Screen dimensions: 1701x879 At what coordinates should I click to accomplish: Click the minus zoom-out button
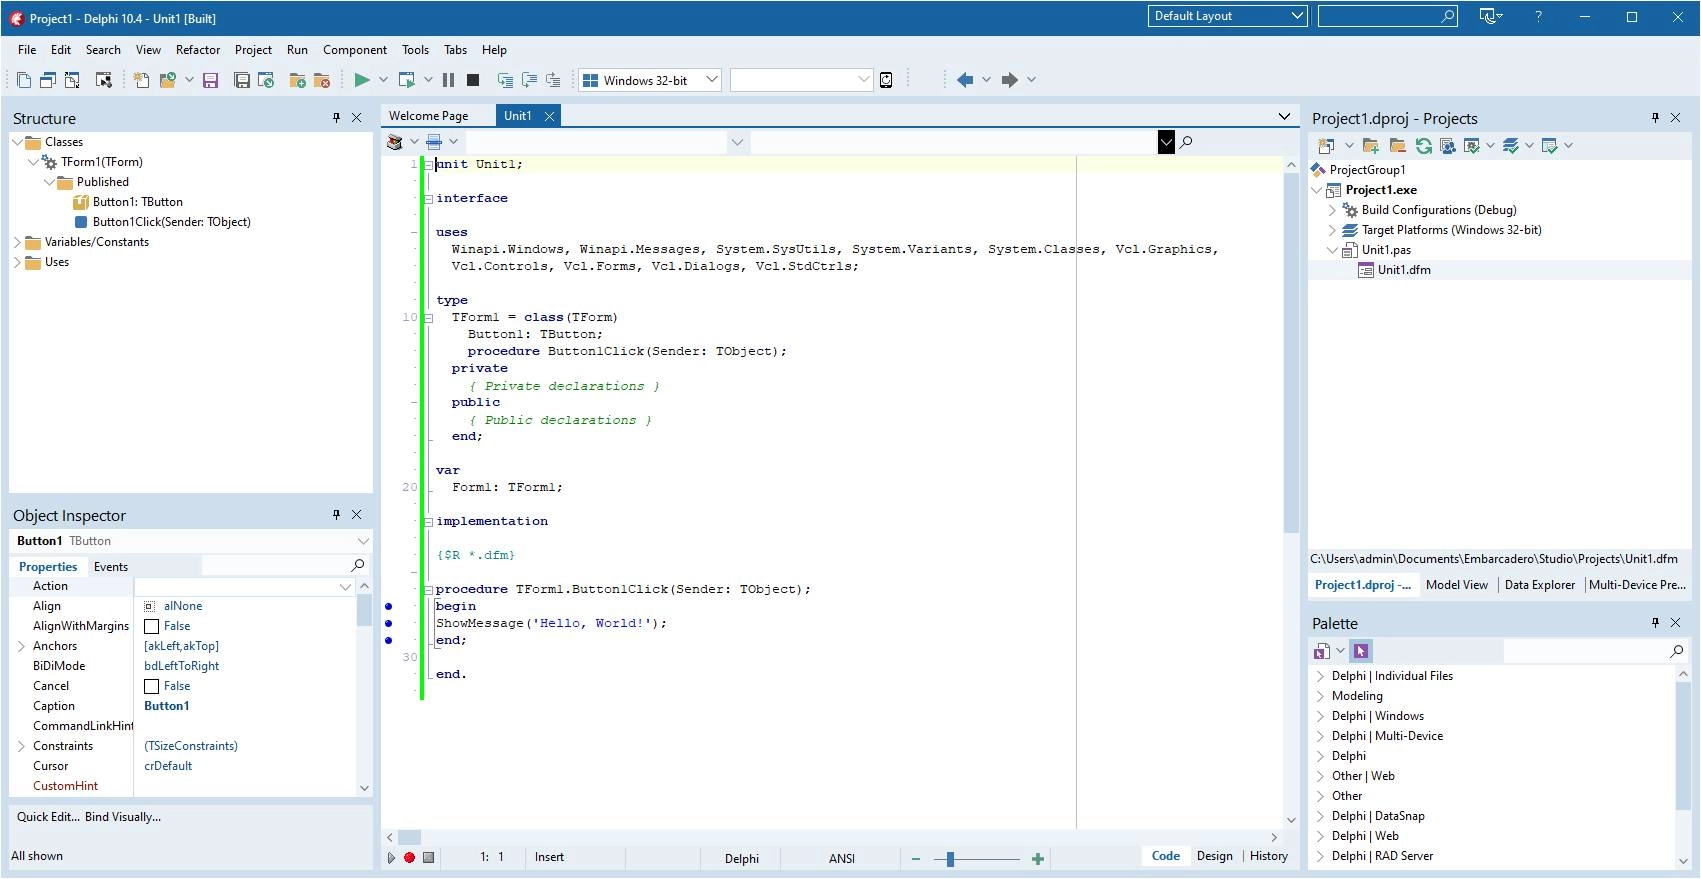pos(915,858)
